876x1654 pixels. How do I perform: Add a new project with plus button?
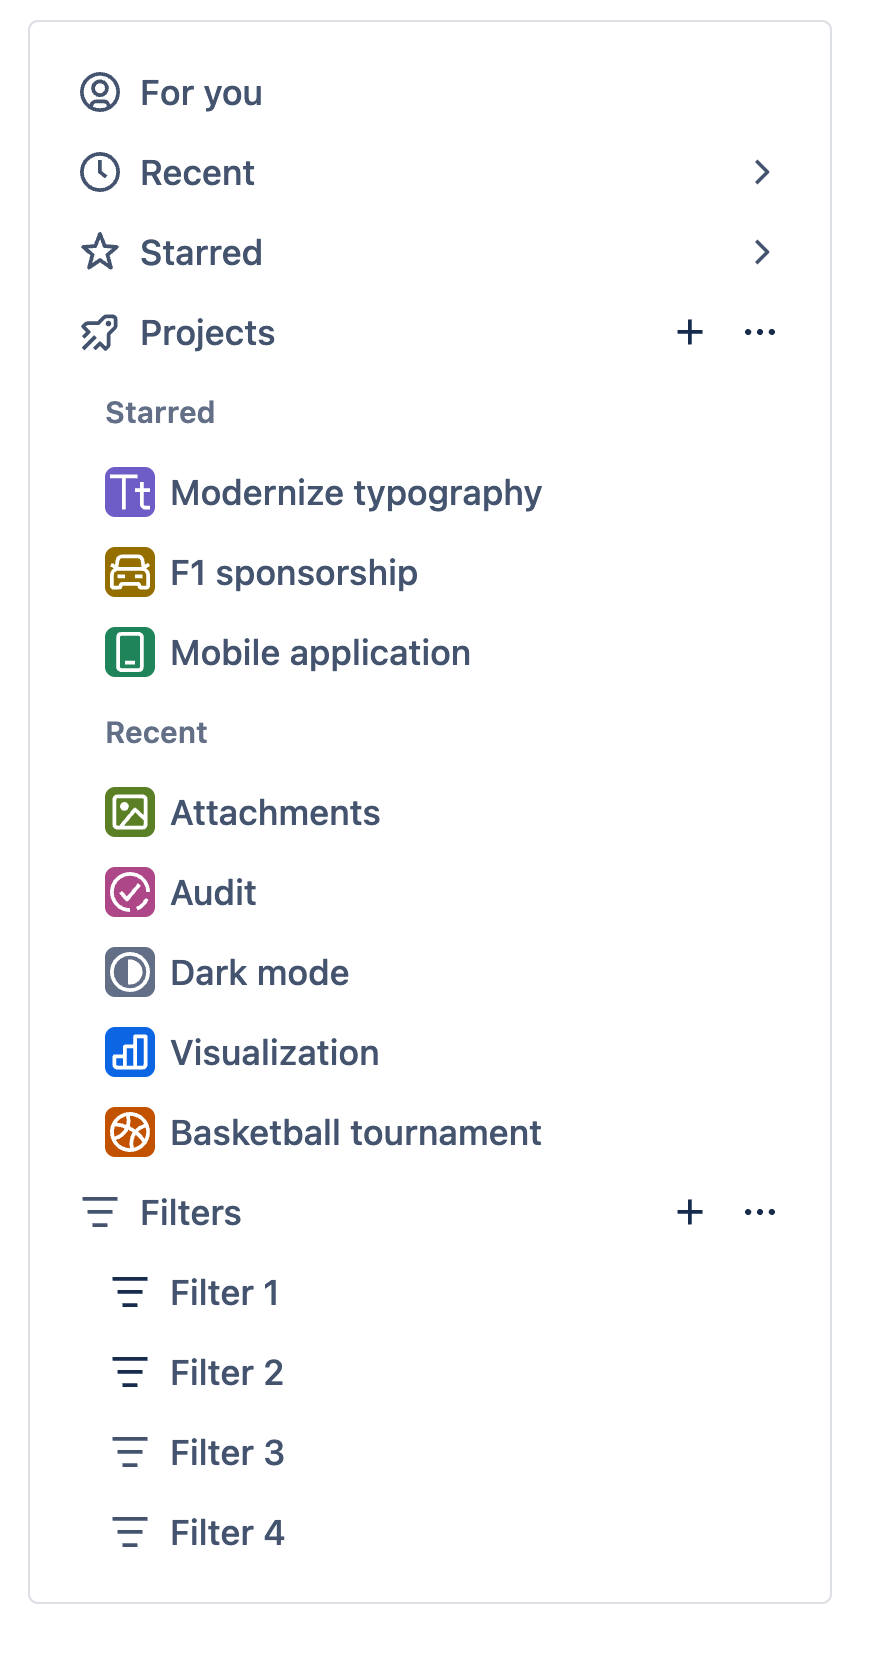coord(690,332)
